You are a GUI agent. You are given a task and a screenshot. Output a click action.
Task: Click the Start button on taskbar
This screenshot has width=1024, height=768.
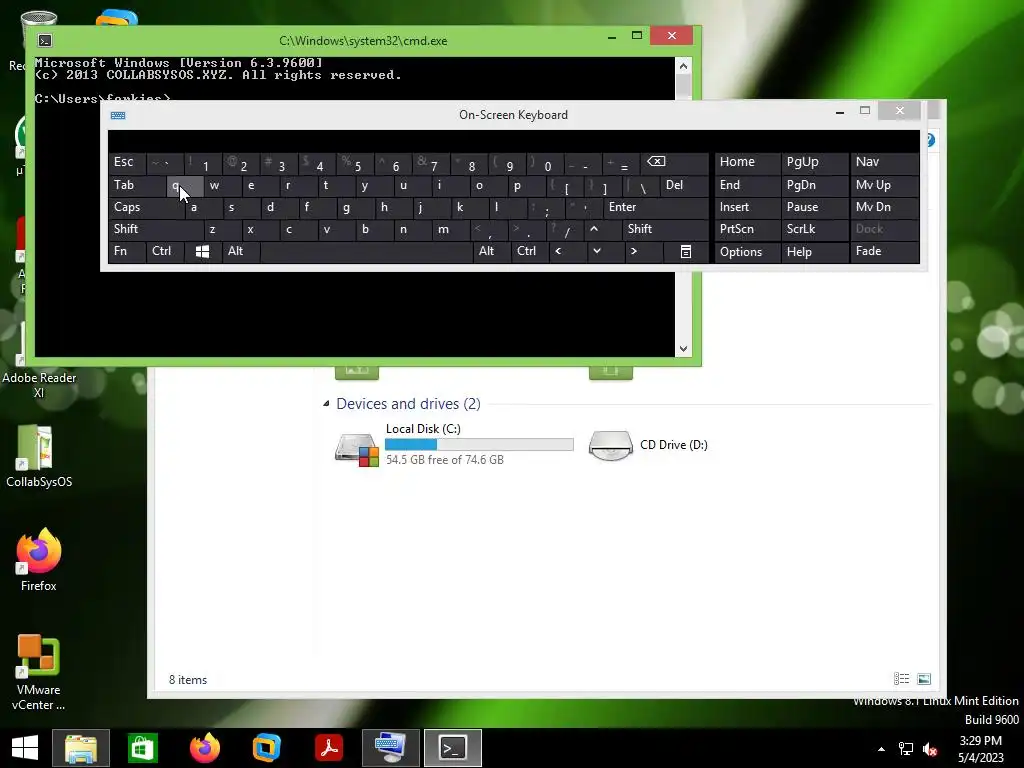coord(25,748)
